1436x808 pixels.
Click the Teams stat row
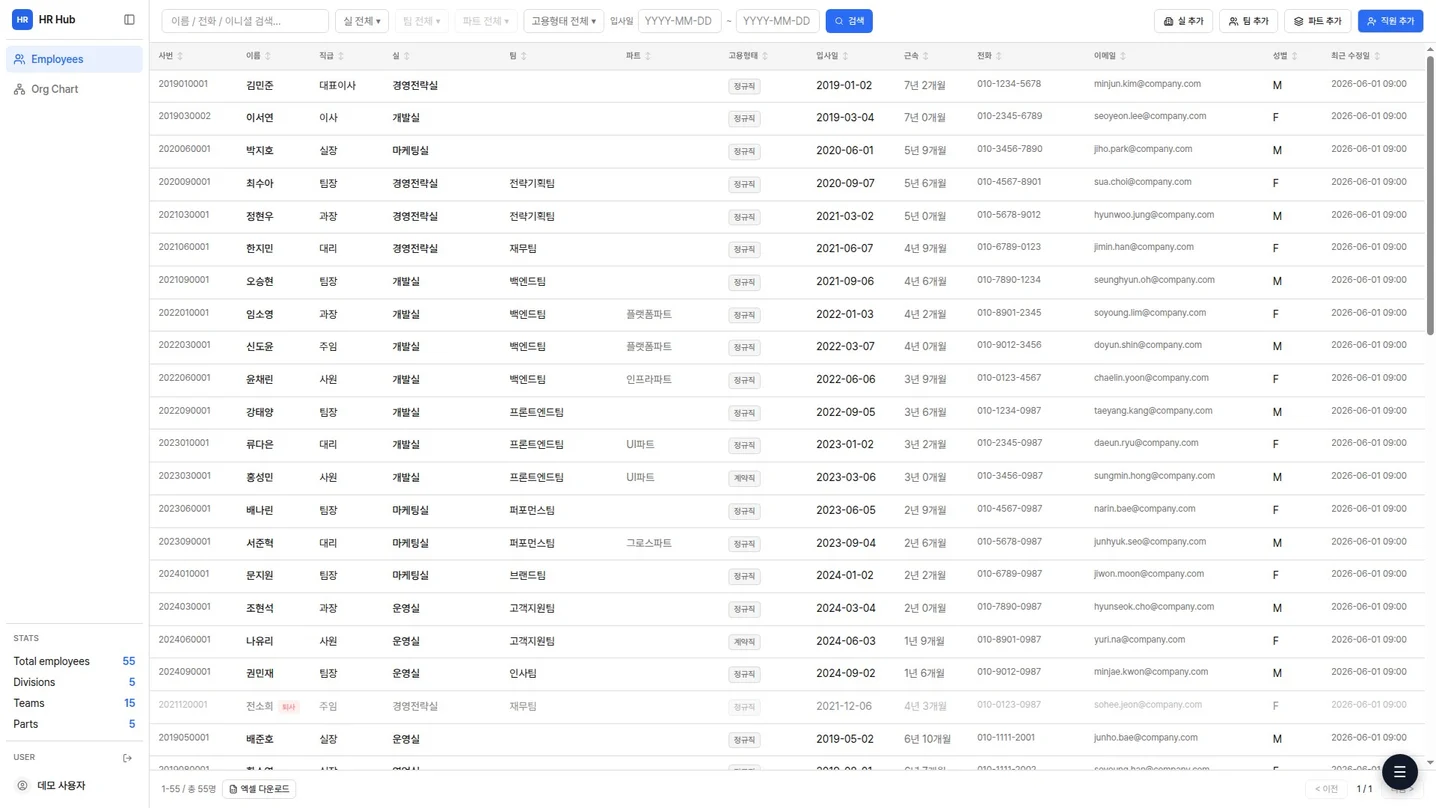click(x=74, y=703)
